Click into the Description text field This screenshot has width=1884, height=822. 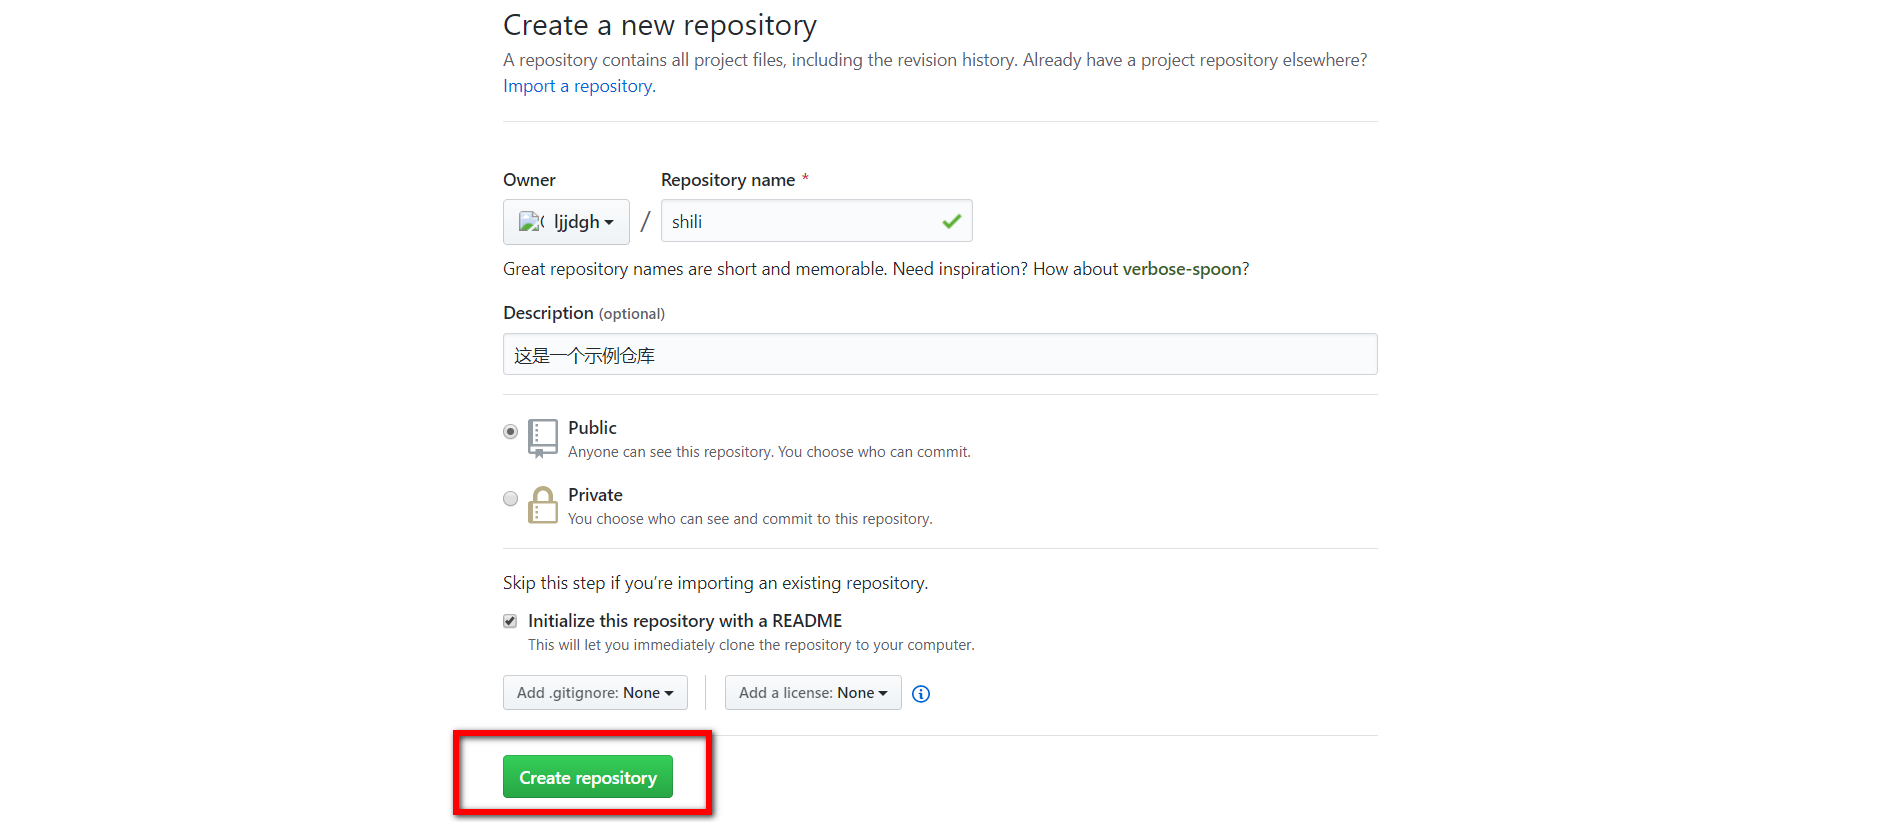tap(940, 355)
